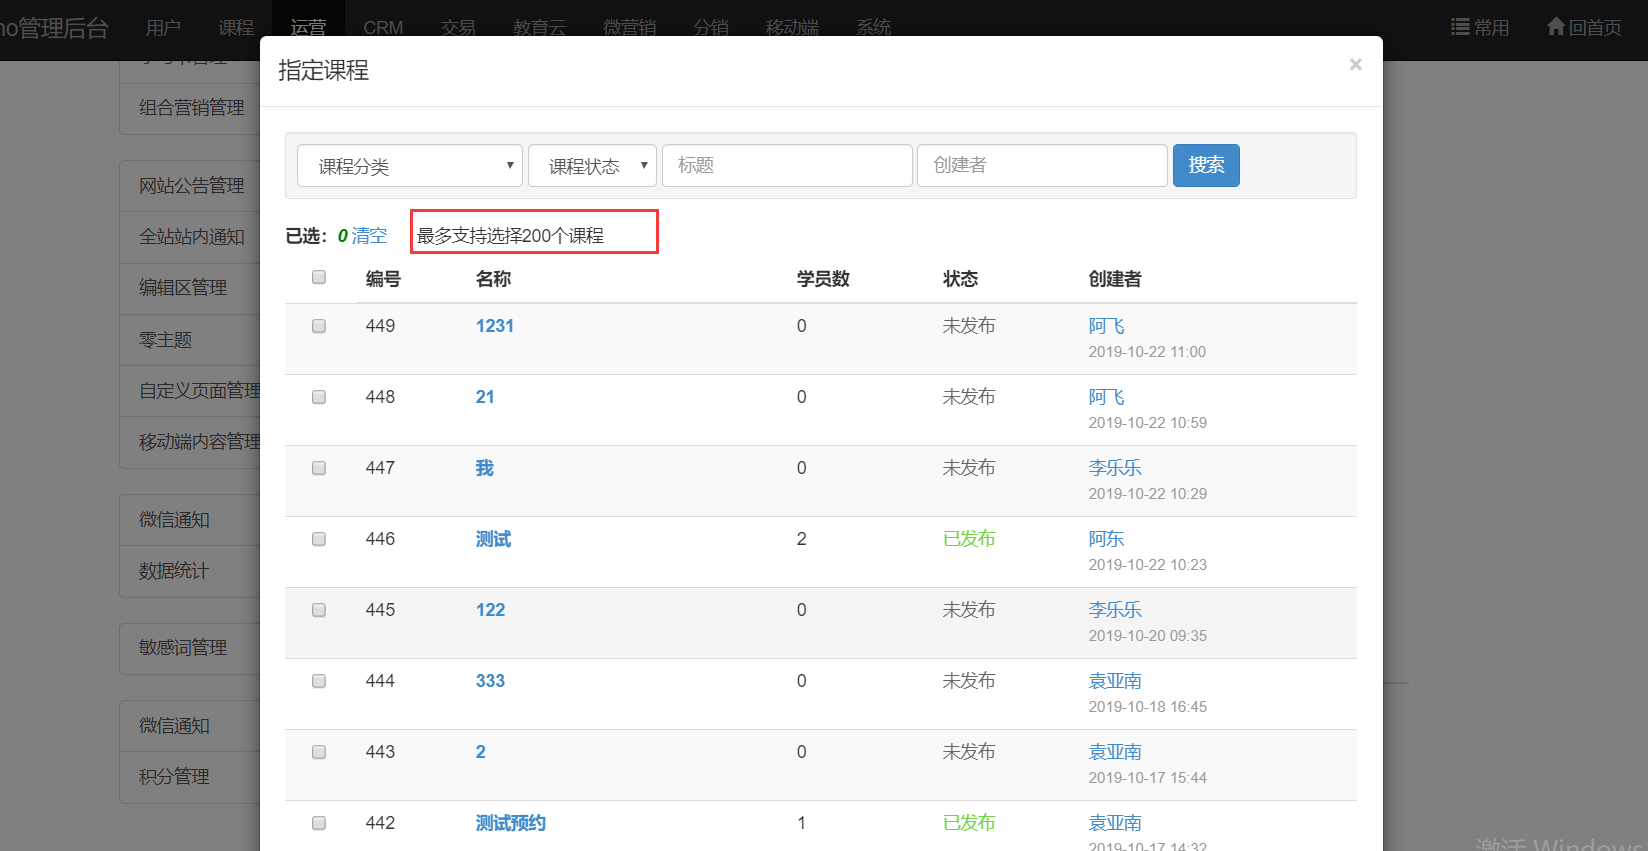Check the checkbox for course 449
The width and height of the screenshot is (1648, 851).
click(319, 326)
